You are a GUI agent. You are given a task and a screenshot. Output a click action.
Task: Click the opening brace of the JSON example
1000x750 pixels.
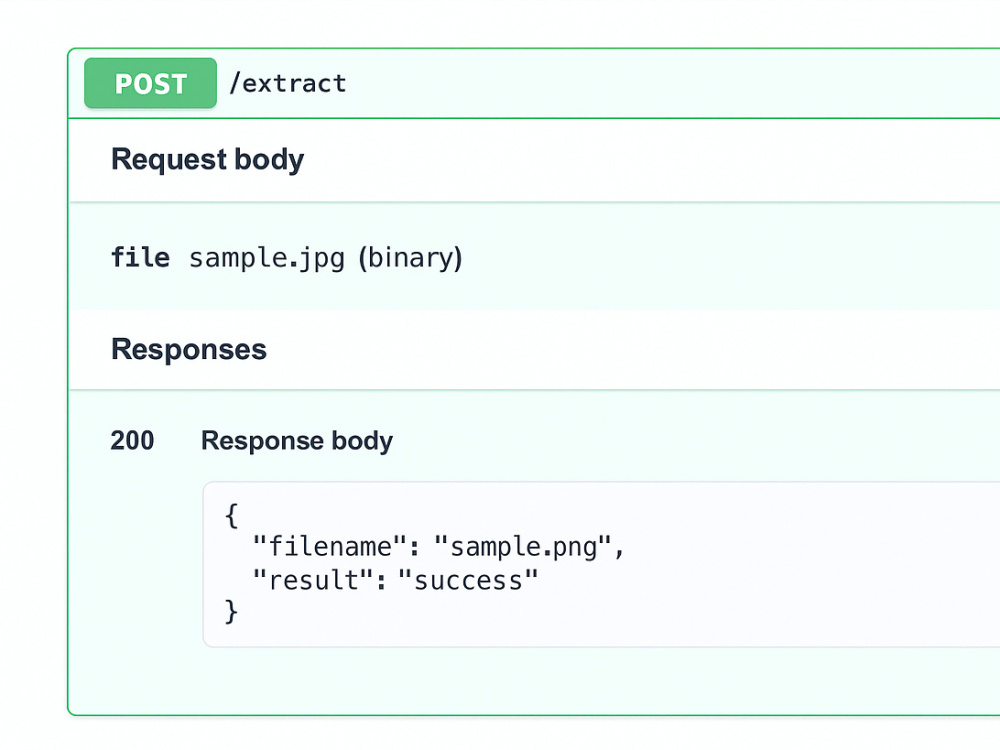pos(229,515)
